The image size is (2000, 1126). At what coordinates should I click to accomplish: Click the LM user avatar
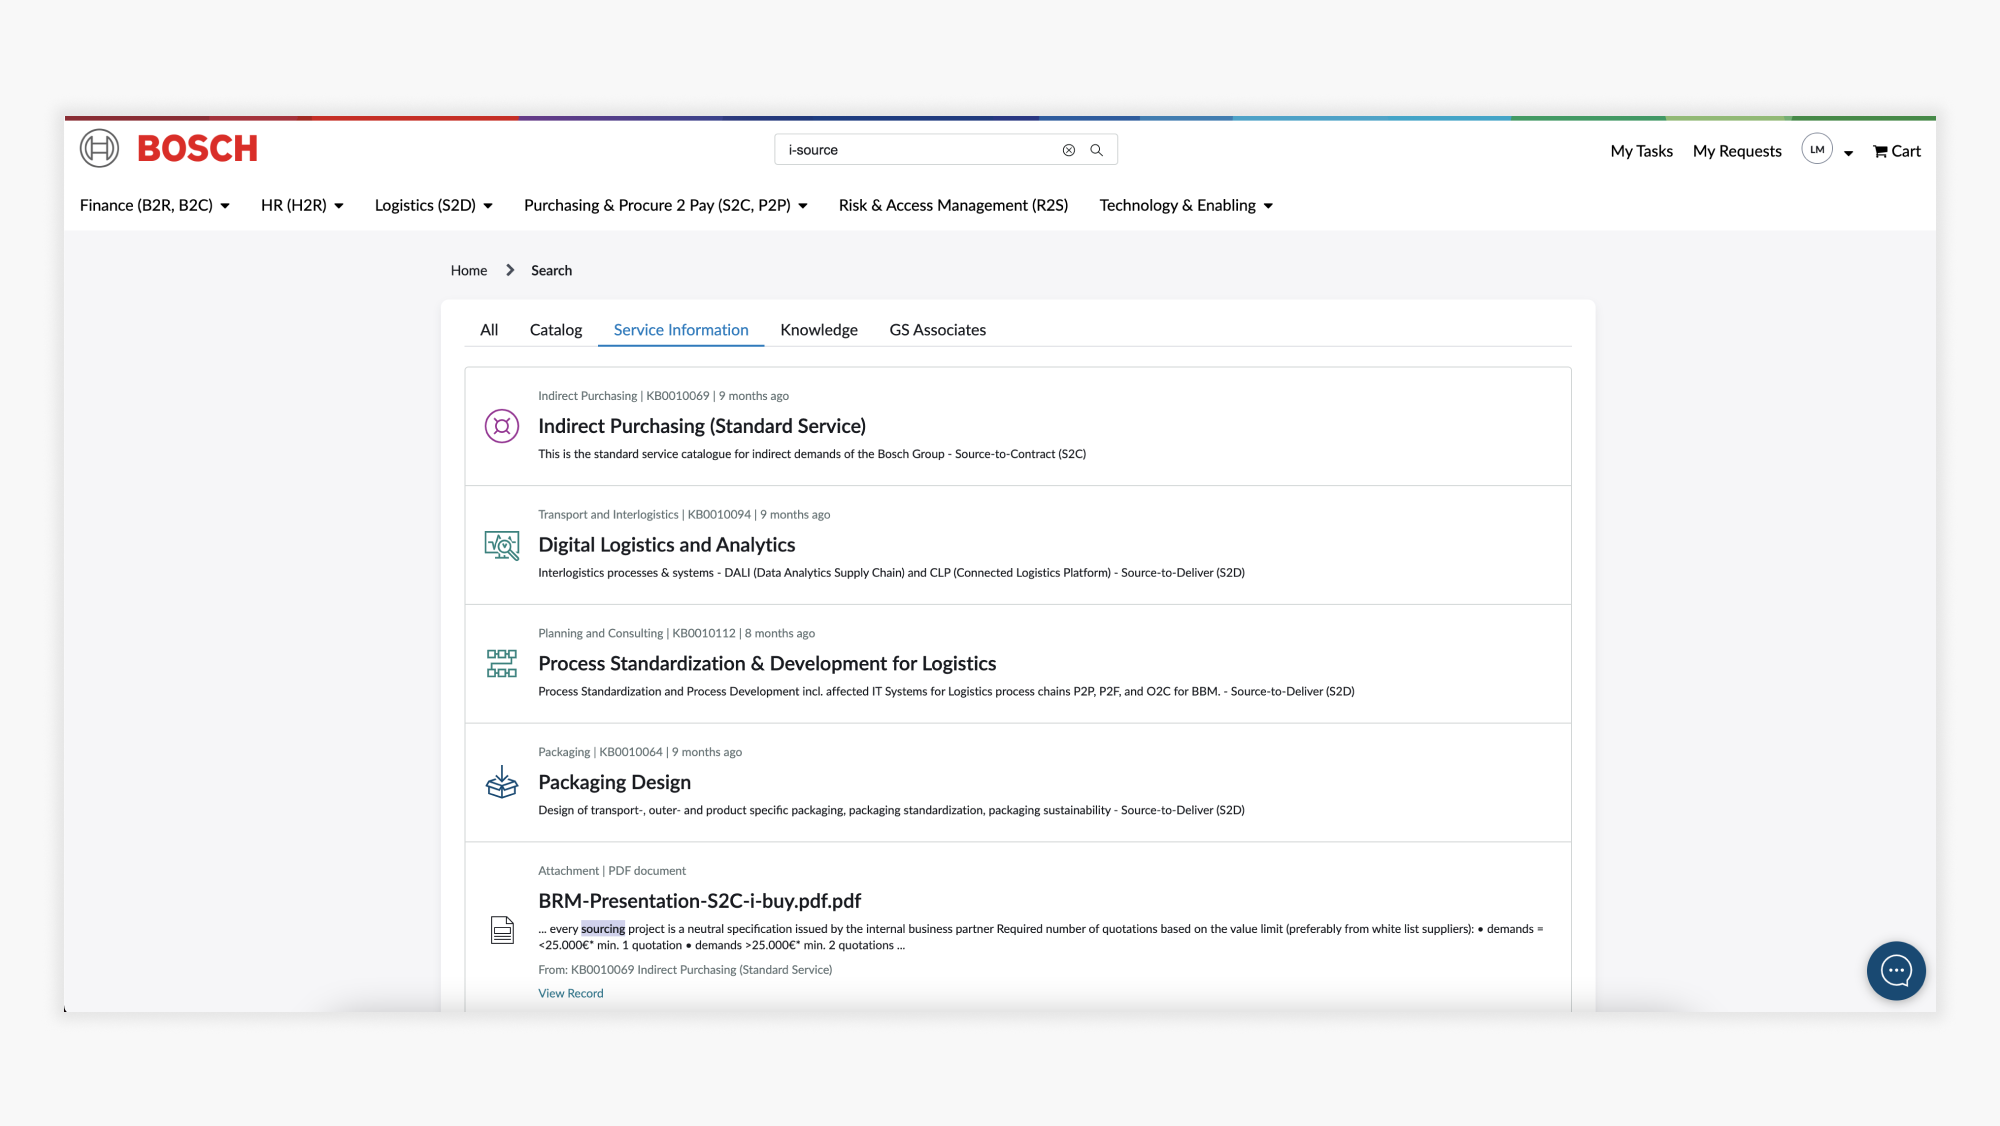point(1816,149)
